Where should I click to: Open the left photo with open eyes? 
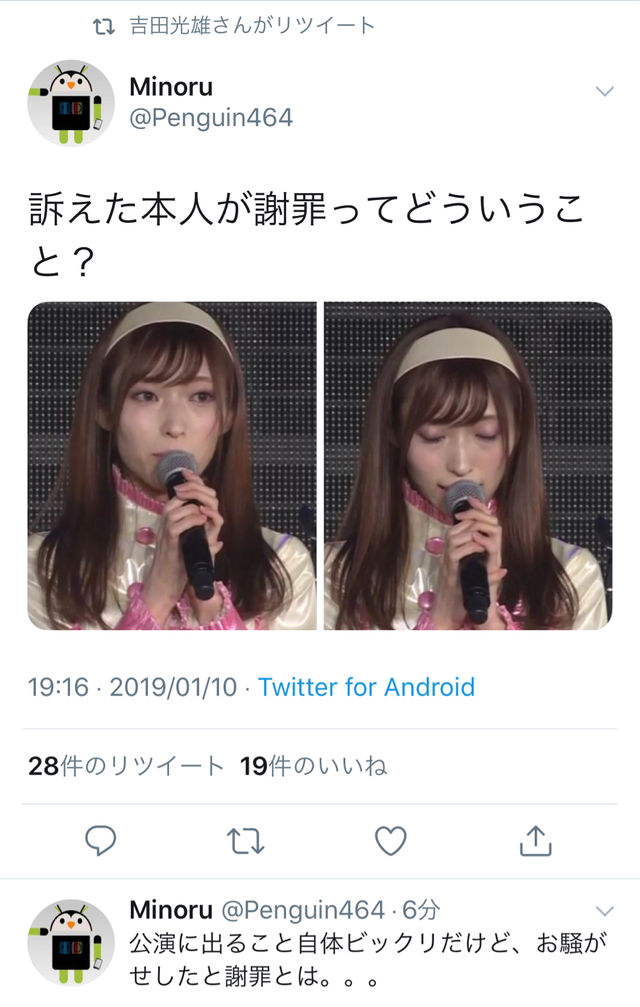(172, 466)
